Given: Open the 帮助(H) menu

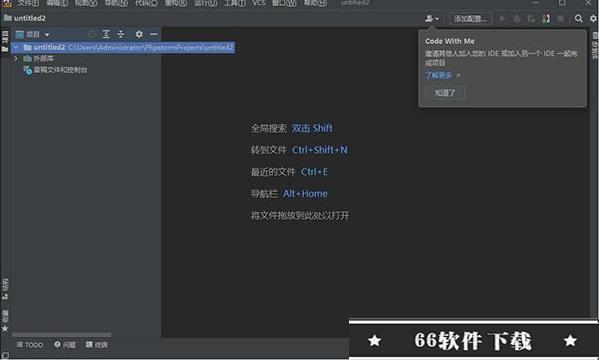Looking at the screenshot, I should (315, 3).
